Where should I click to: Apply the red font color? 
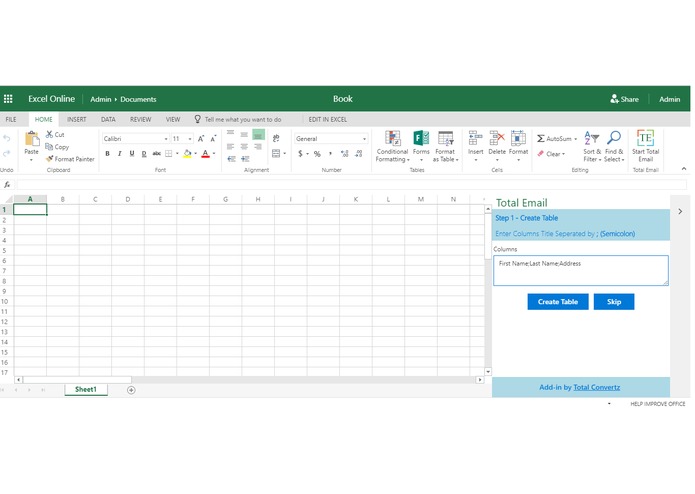tap(205, 154)
